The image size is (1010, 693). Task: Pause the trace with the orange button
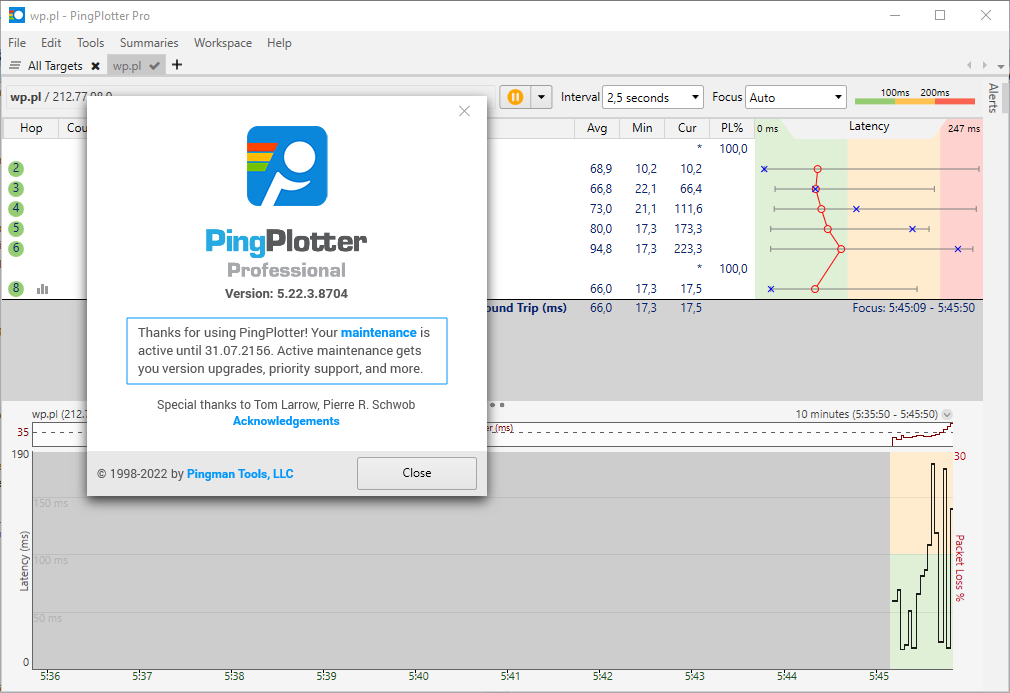click(515, 97)
